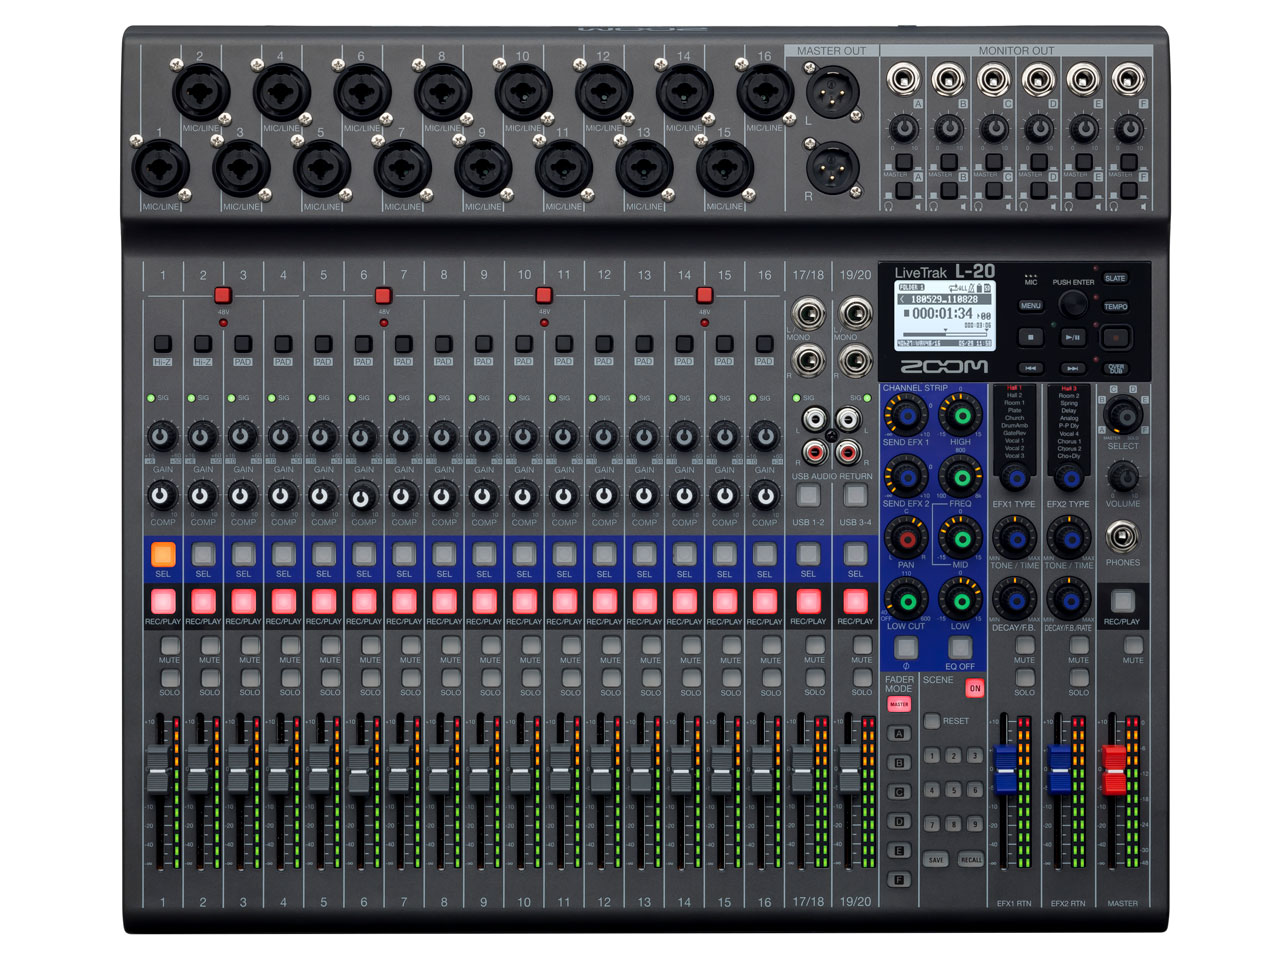Viewport: 1280px width, 960px height.
Task: Toggle EQ OFF in the channel strip
Action: click(961, 648)
